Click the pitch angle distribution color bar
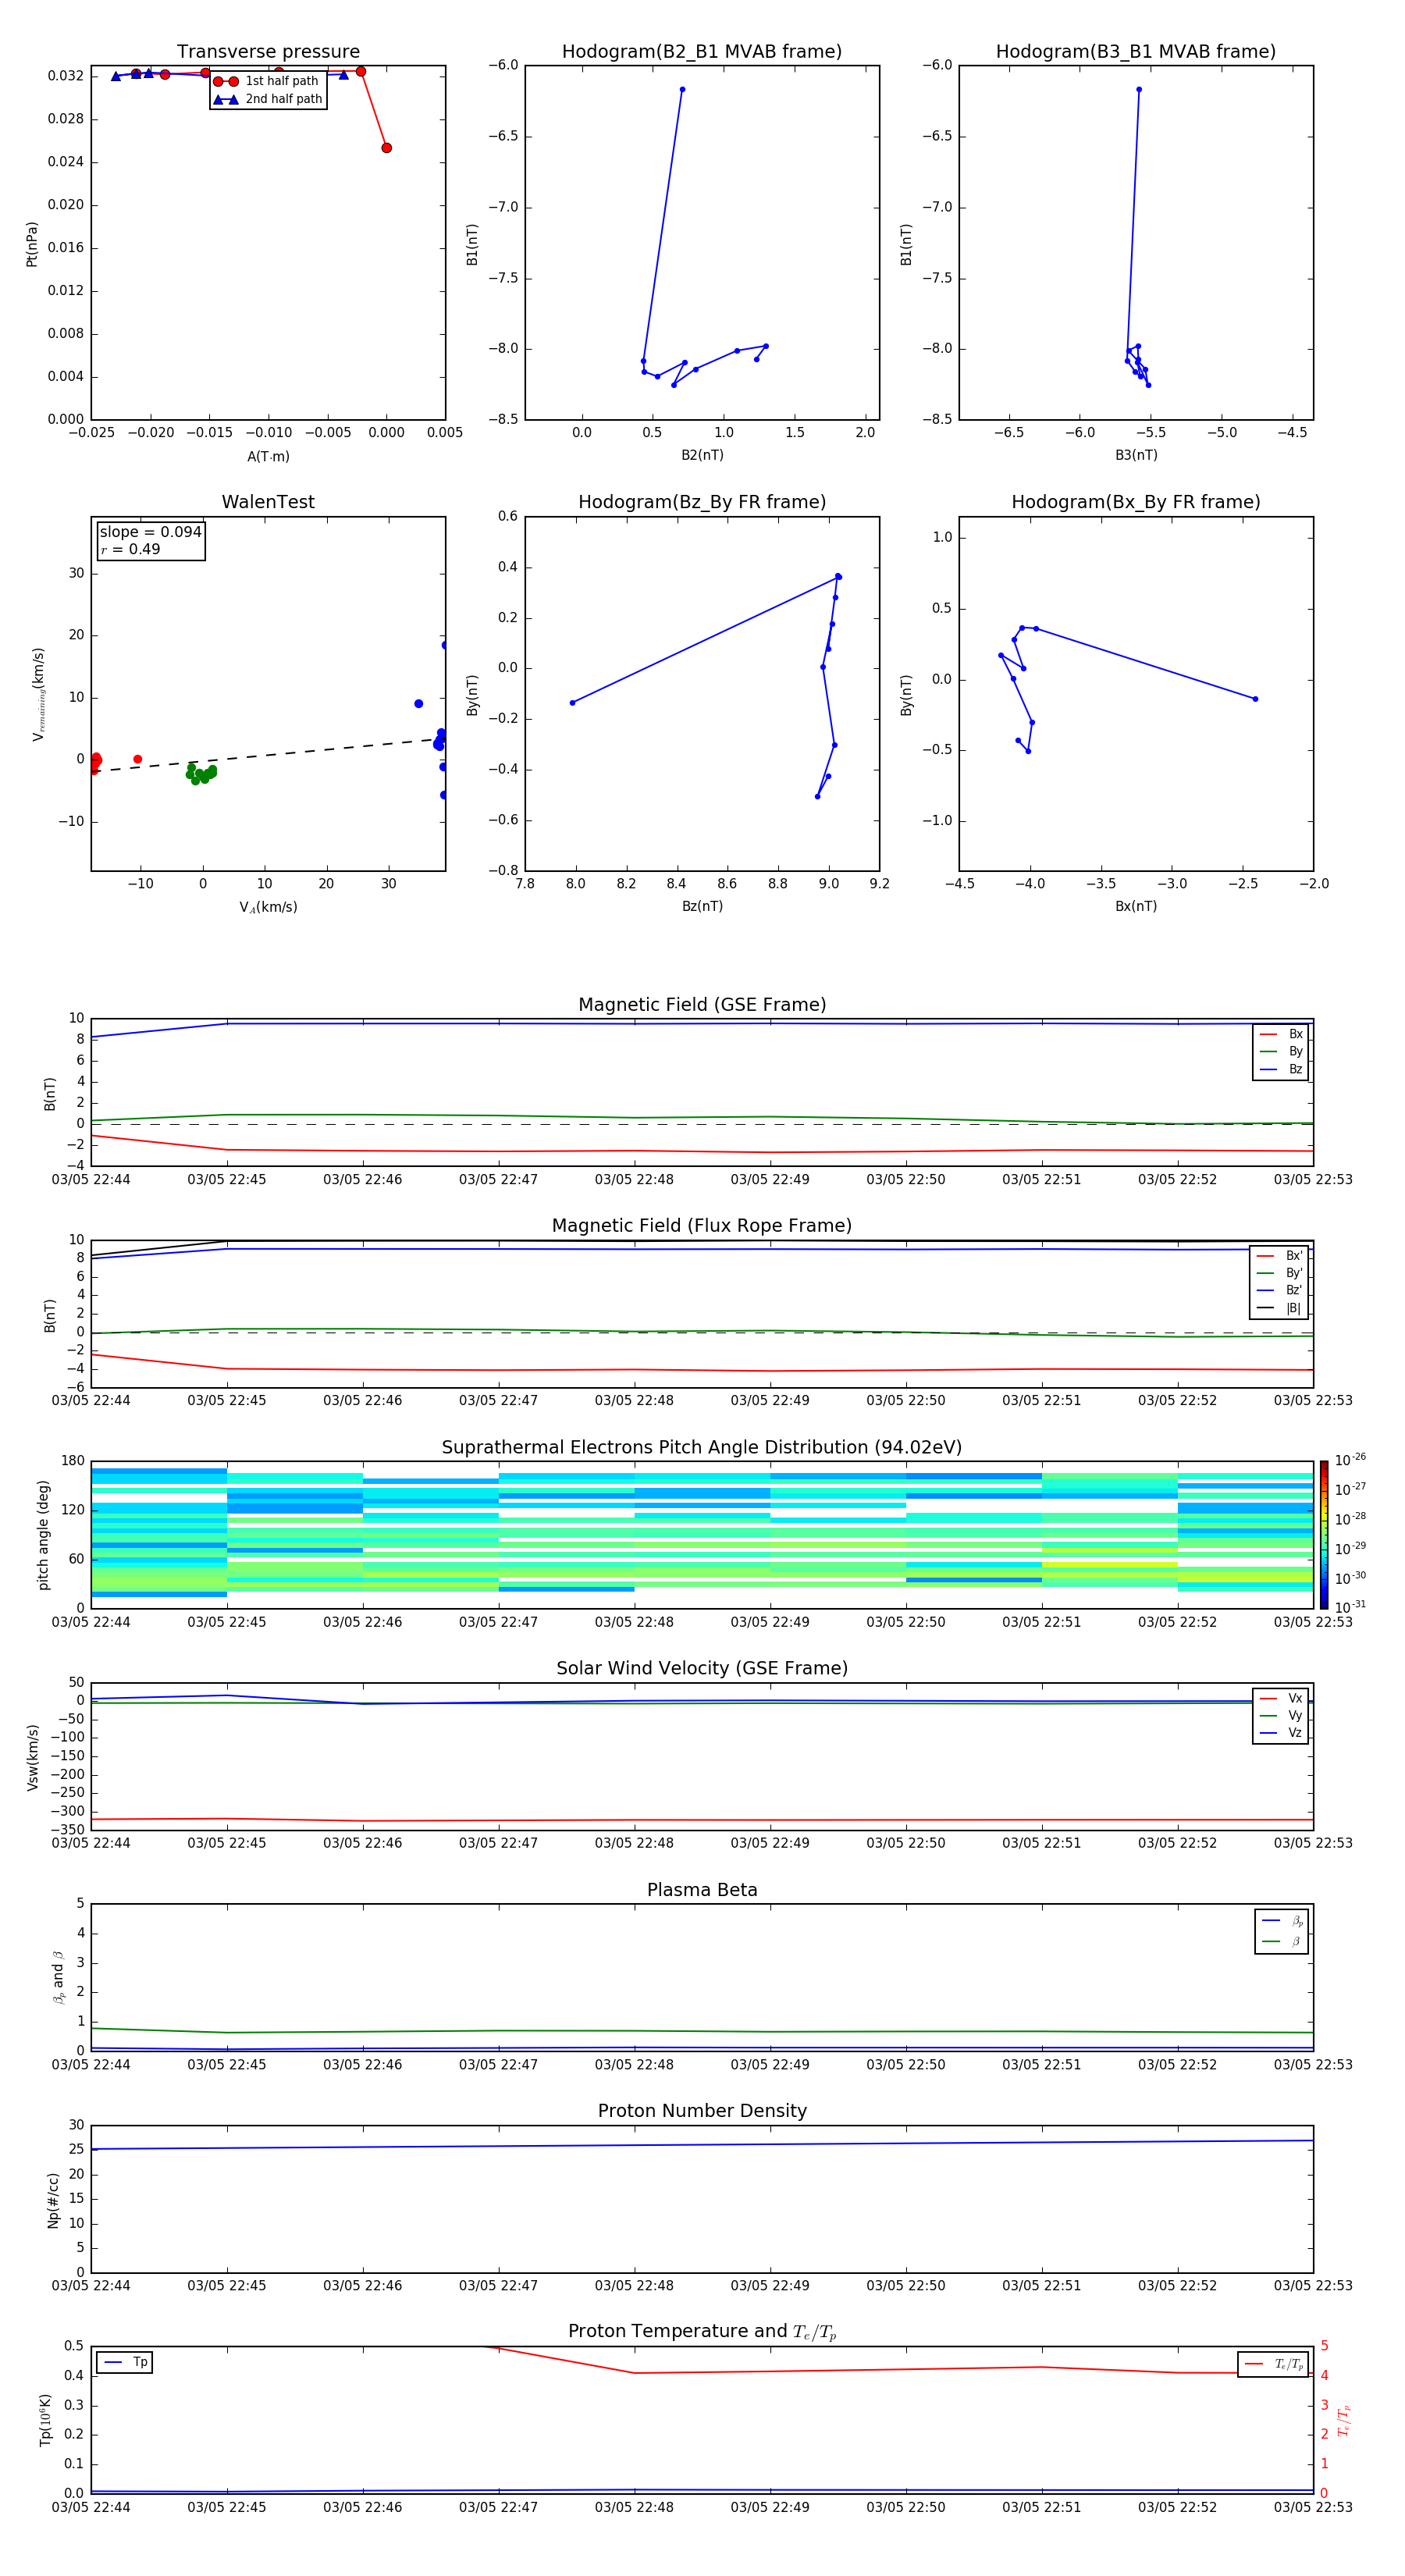Viewport: 1405px width, 2576px height. [1324, 1535]
